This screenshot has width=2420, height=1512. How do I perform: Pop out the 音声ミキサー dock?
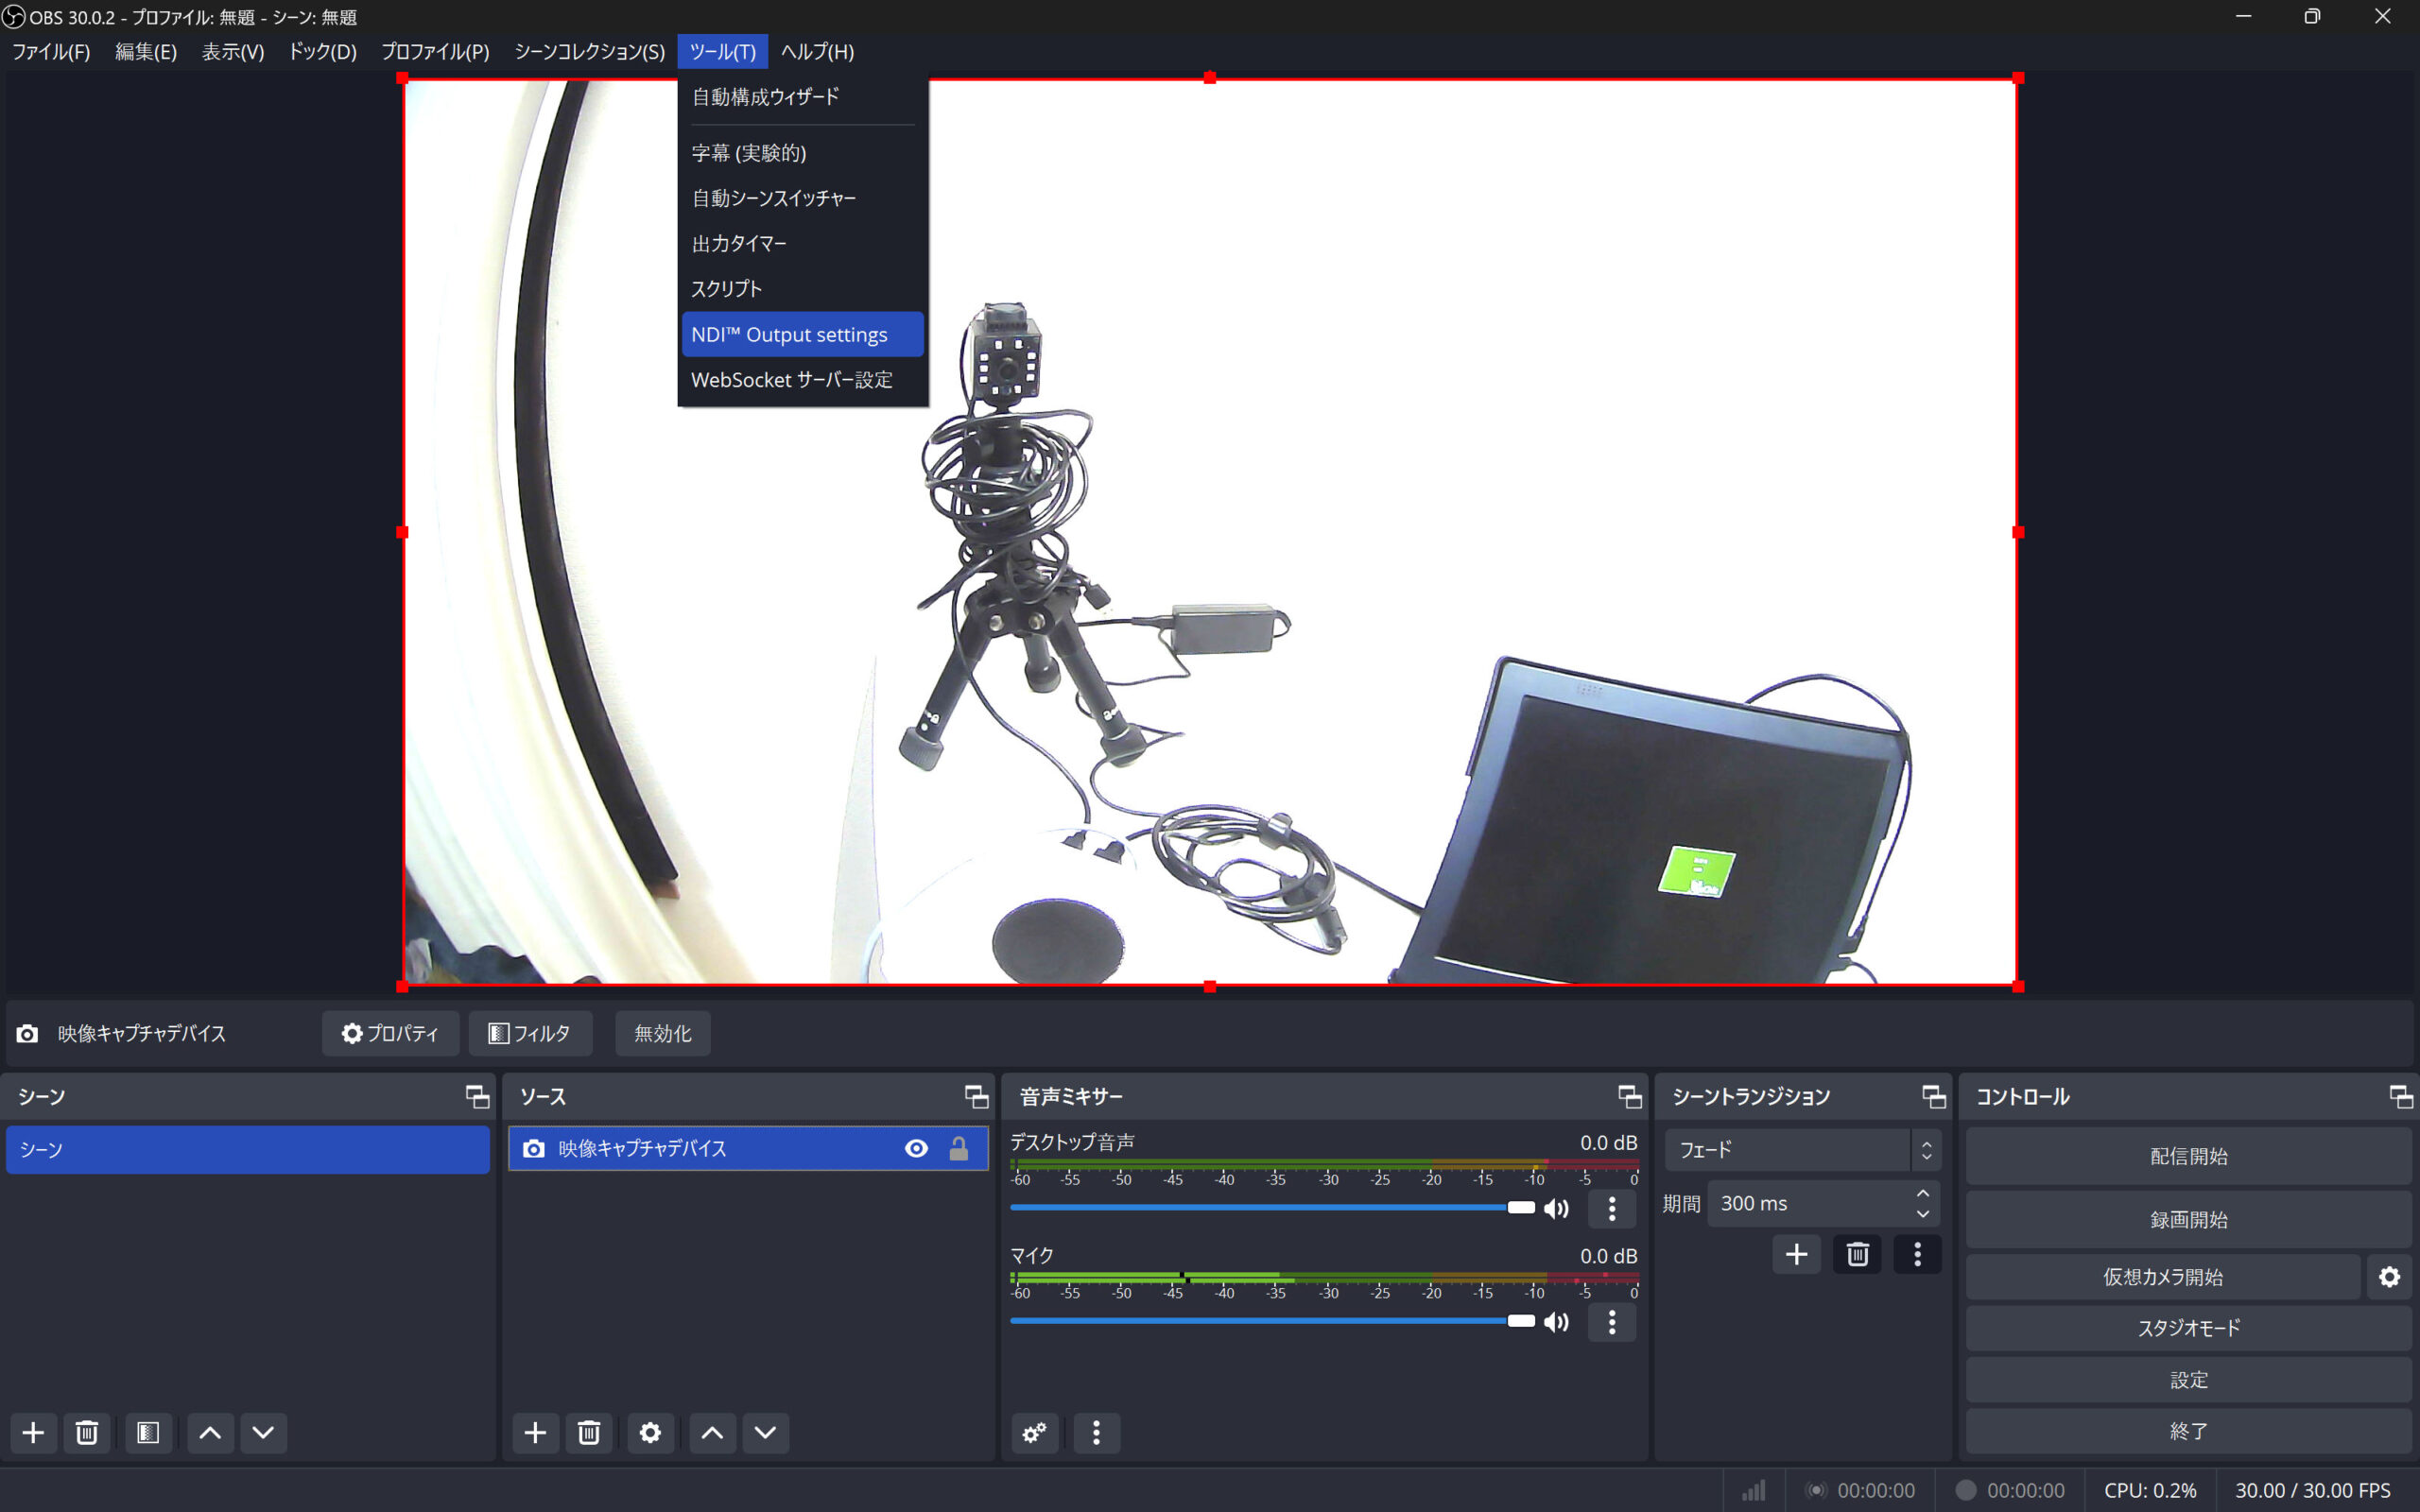(x=1629, y=1097)
